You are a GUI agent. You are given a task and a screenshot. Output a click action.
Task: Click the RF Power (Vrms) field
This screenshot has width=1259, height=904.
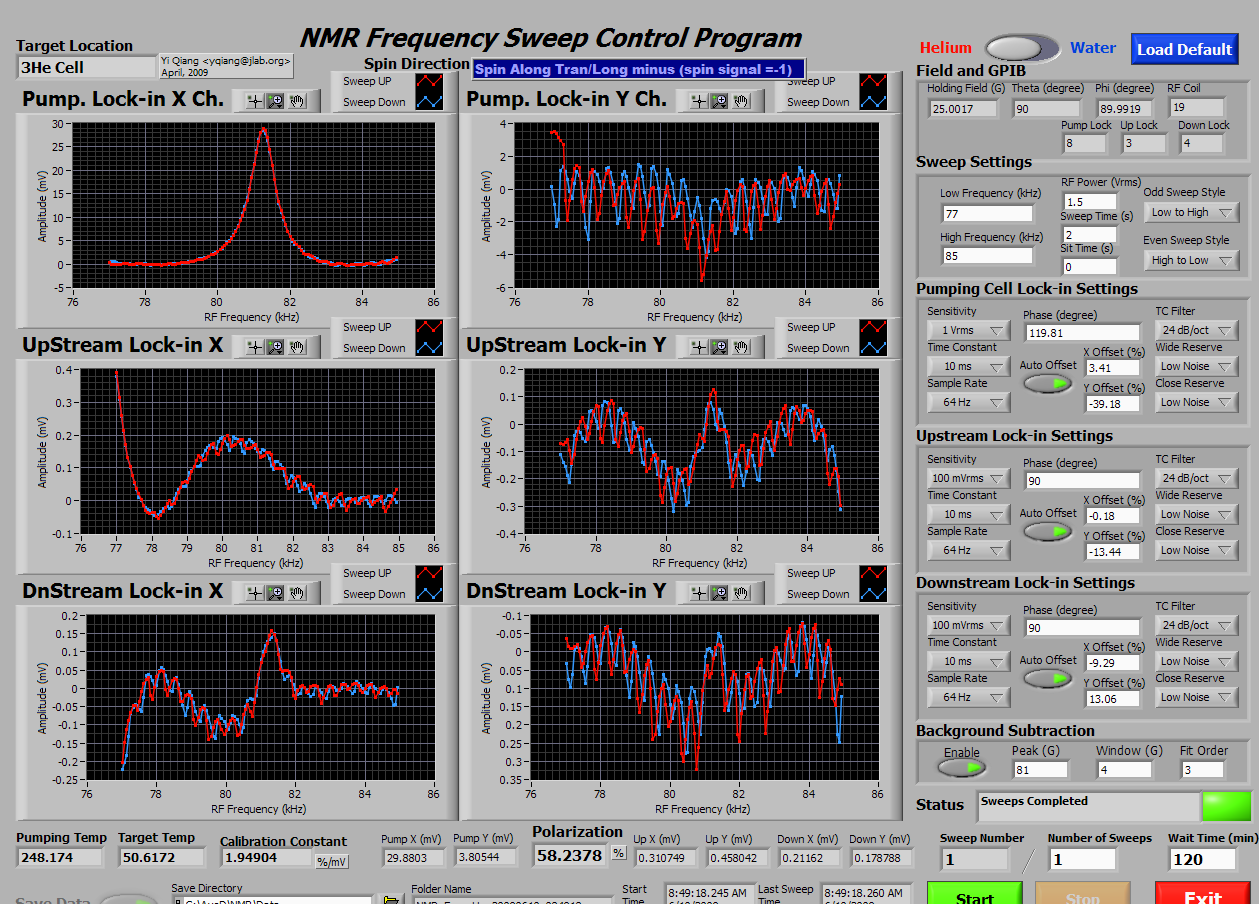[1089, 202]
